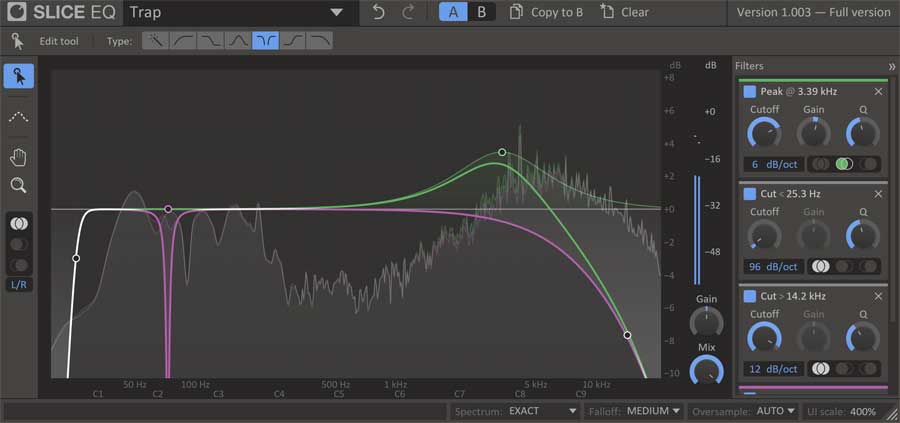Select the magnifier zoom tool
The height and width of the screenshot is (423, 900).
coord(19,185)
